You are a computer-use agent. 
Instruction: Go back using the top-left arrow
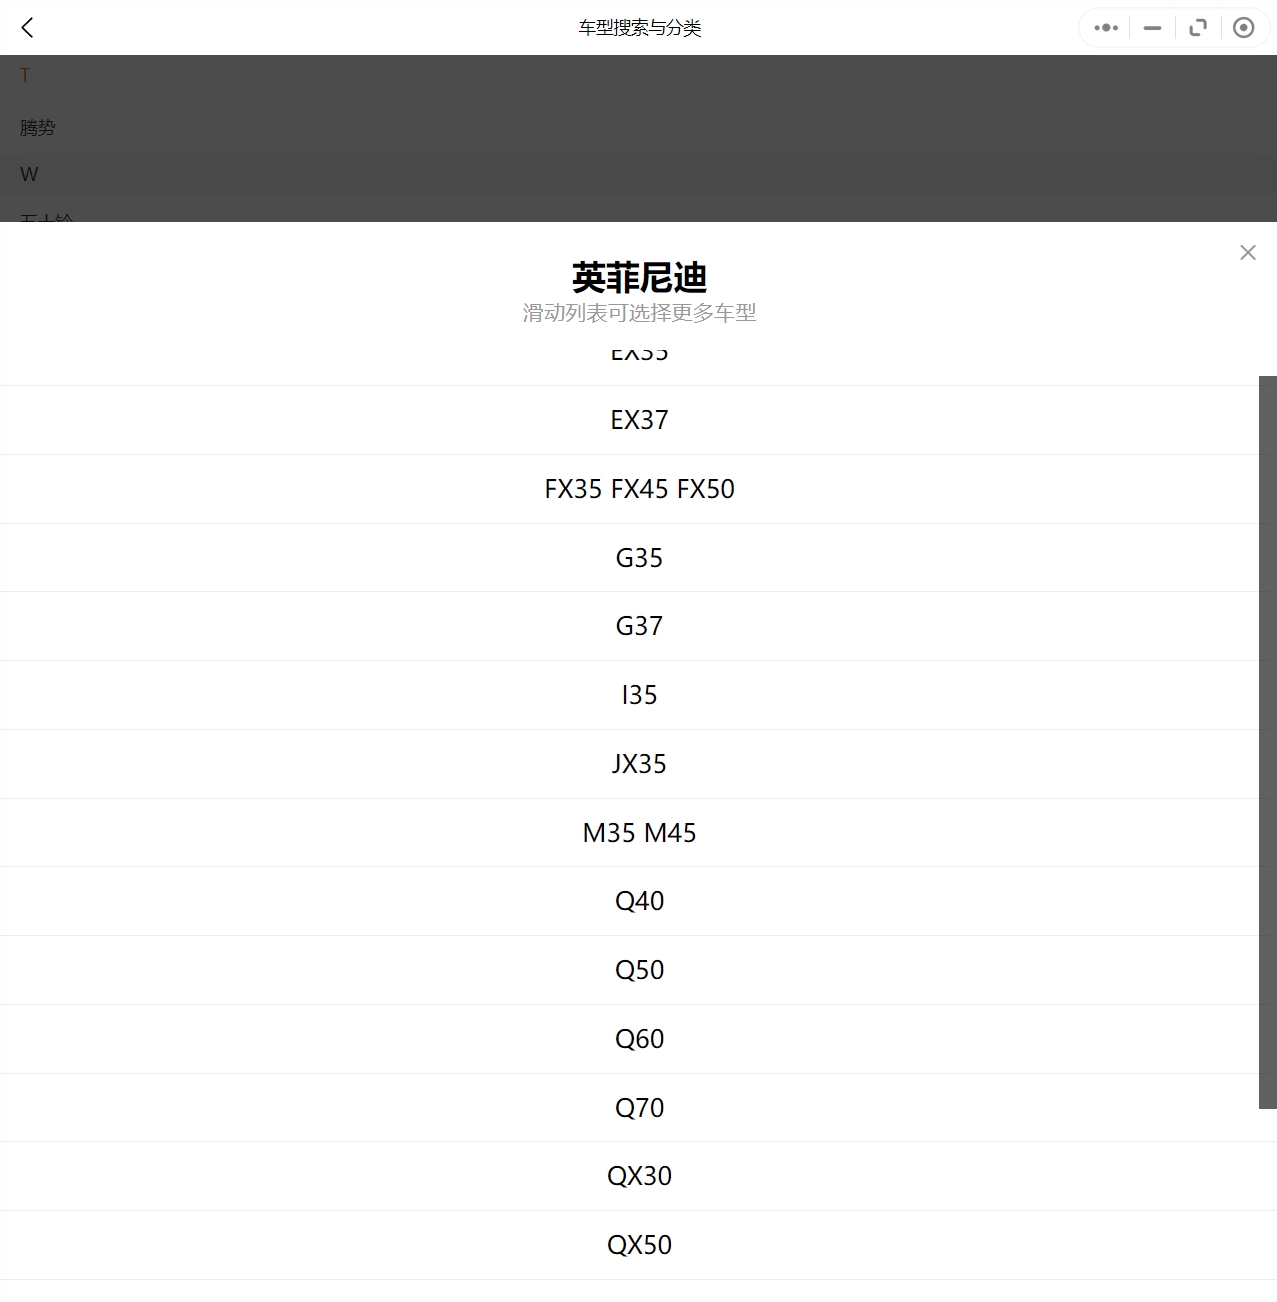pyautogui.click(x=27, y=28)
